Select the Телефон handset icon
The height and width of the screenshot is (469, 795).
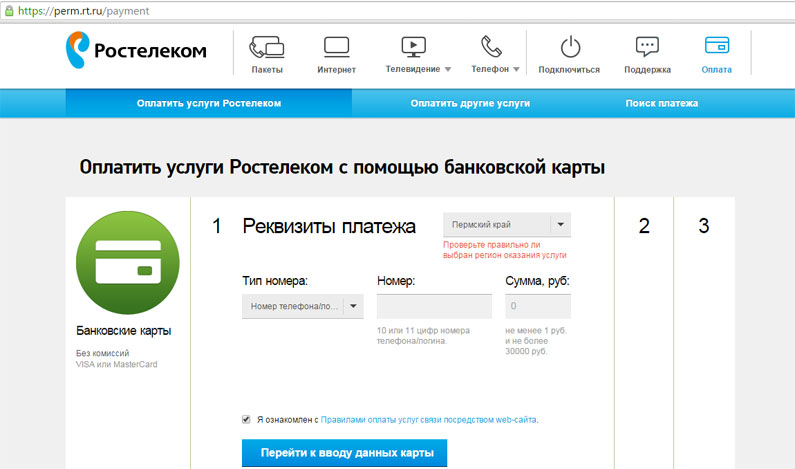(490, 47)
